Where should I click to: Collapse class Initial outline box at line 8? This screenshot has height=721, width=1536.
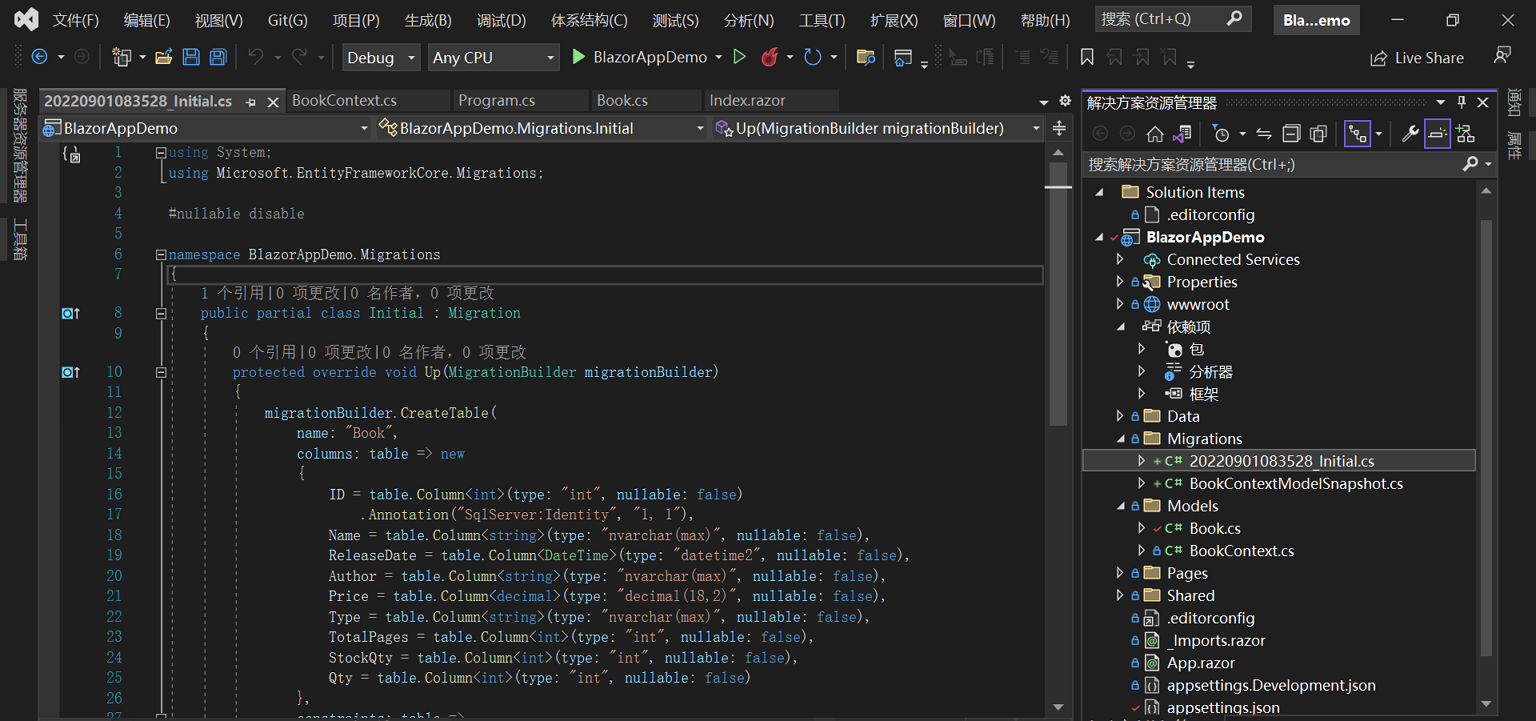coord(161,313)
